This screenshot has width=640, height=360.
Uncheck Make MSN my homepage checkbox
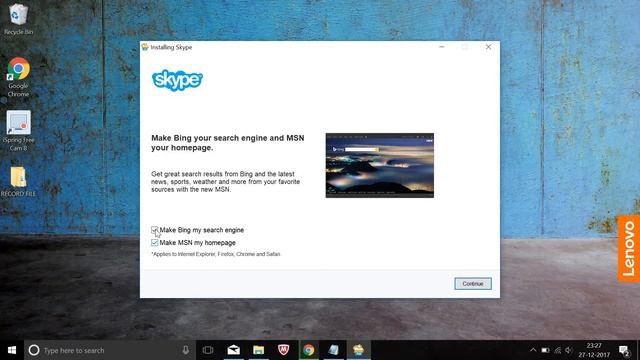(154, 243)
